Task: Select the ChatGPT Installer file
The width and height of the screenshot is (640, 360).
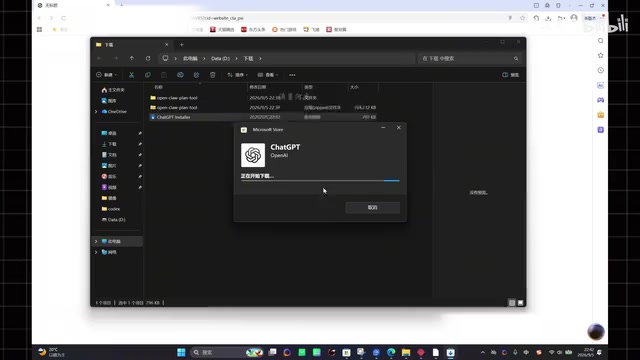Action: point(263,117)
